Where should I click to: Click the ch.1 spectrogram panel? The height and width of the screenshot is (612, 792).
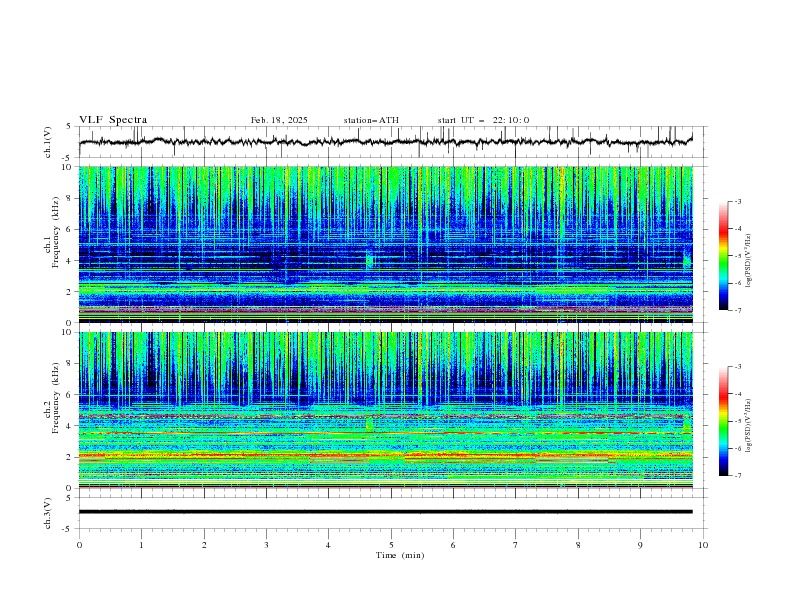pyautogui.click(x=386, y=244)
